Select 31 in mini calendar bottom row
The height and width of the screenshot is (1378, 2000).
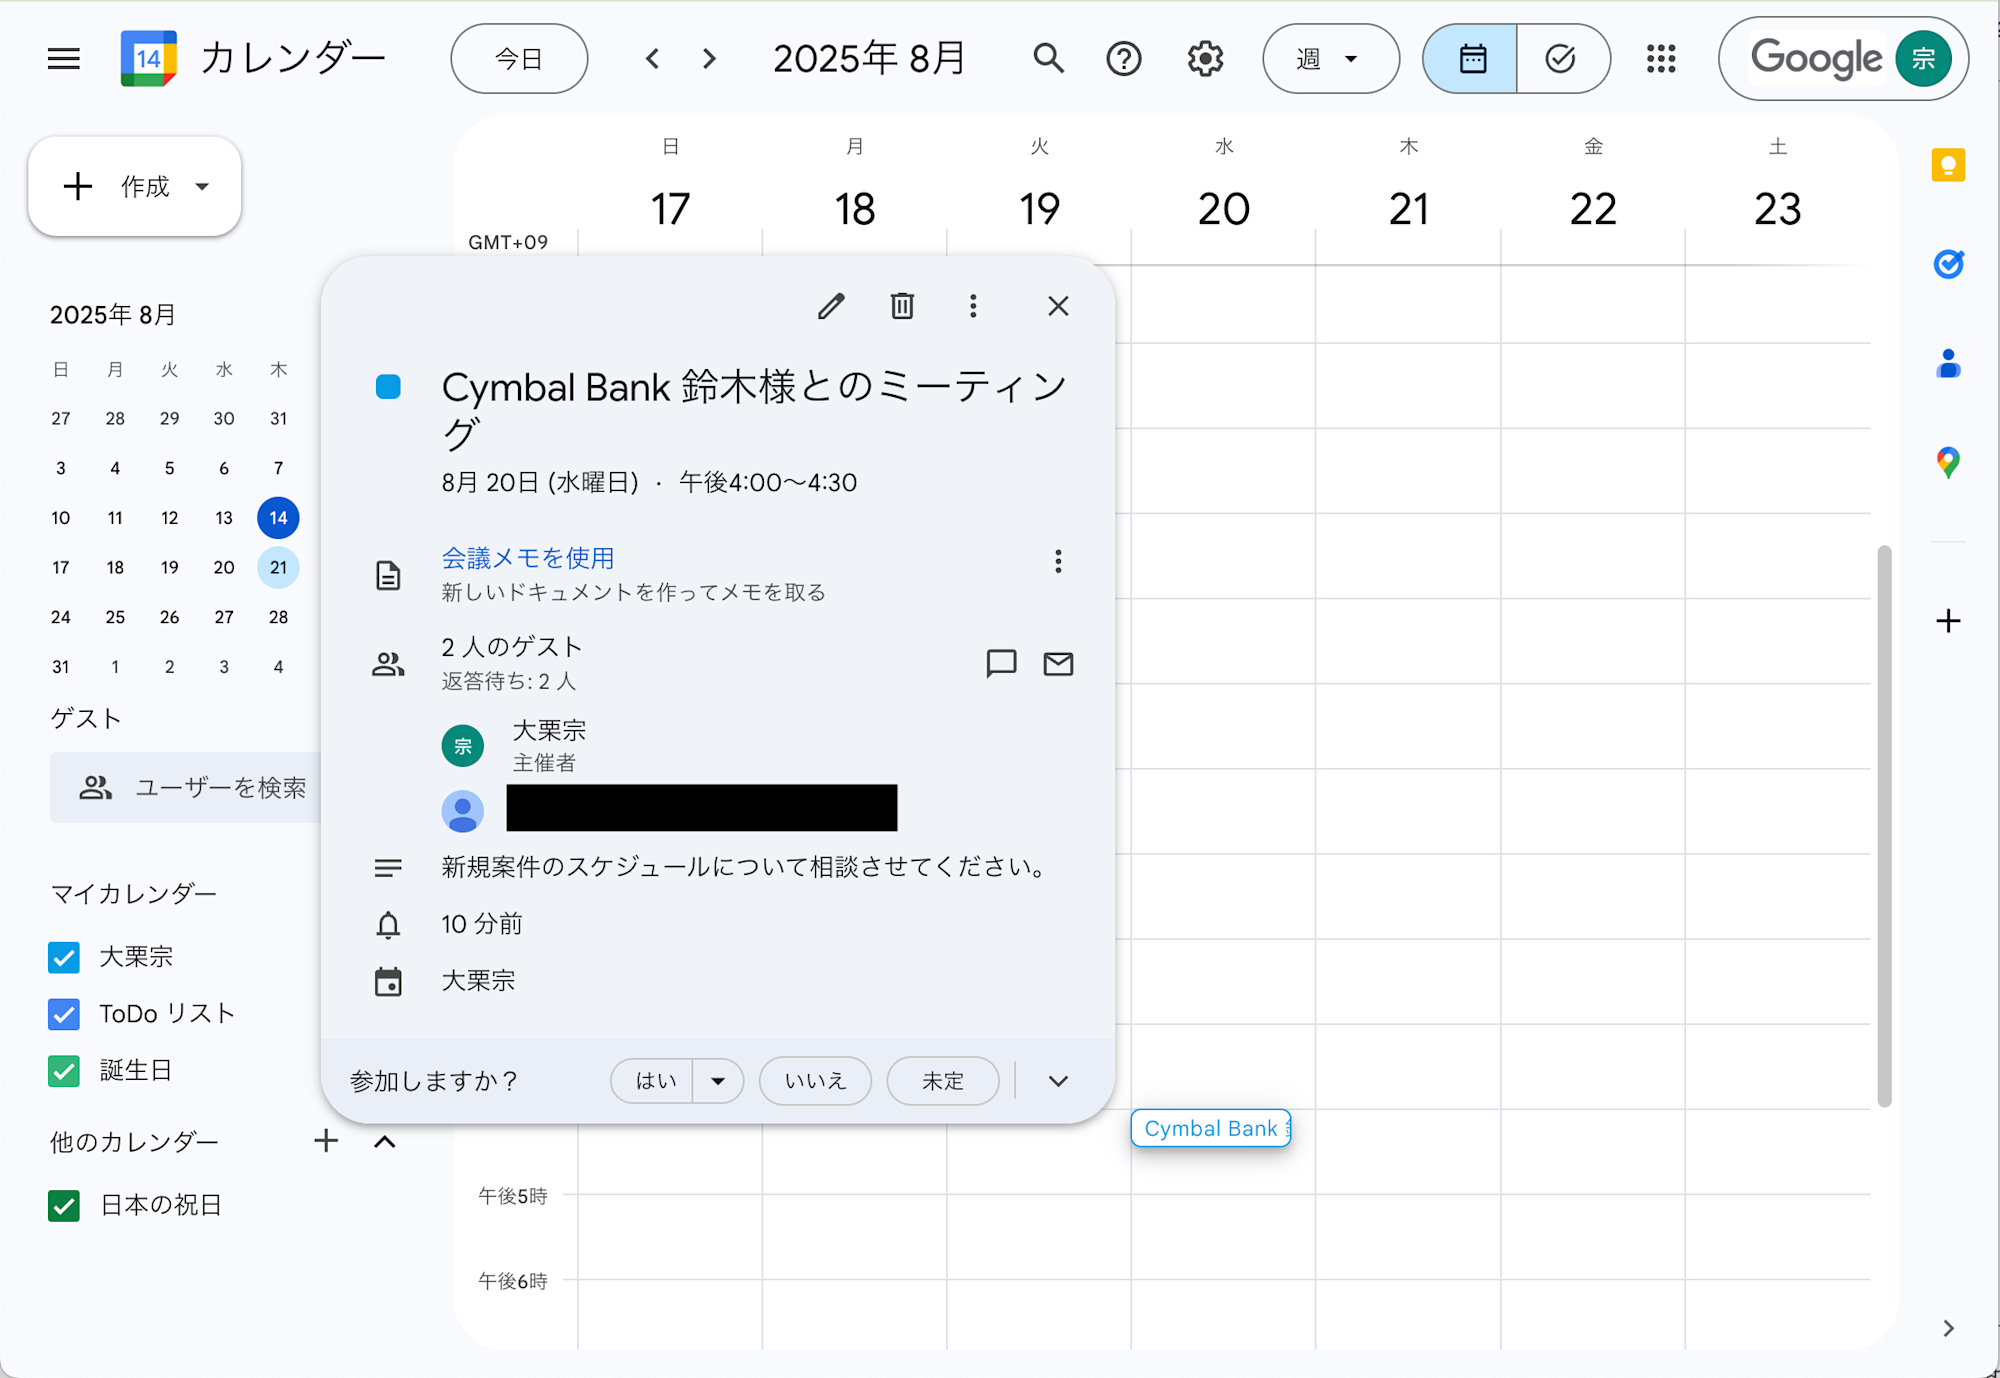(61, 667)
